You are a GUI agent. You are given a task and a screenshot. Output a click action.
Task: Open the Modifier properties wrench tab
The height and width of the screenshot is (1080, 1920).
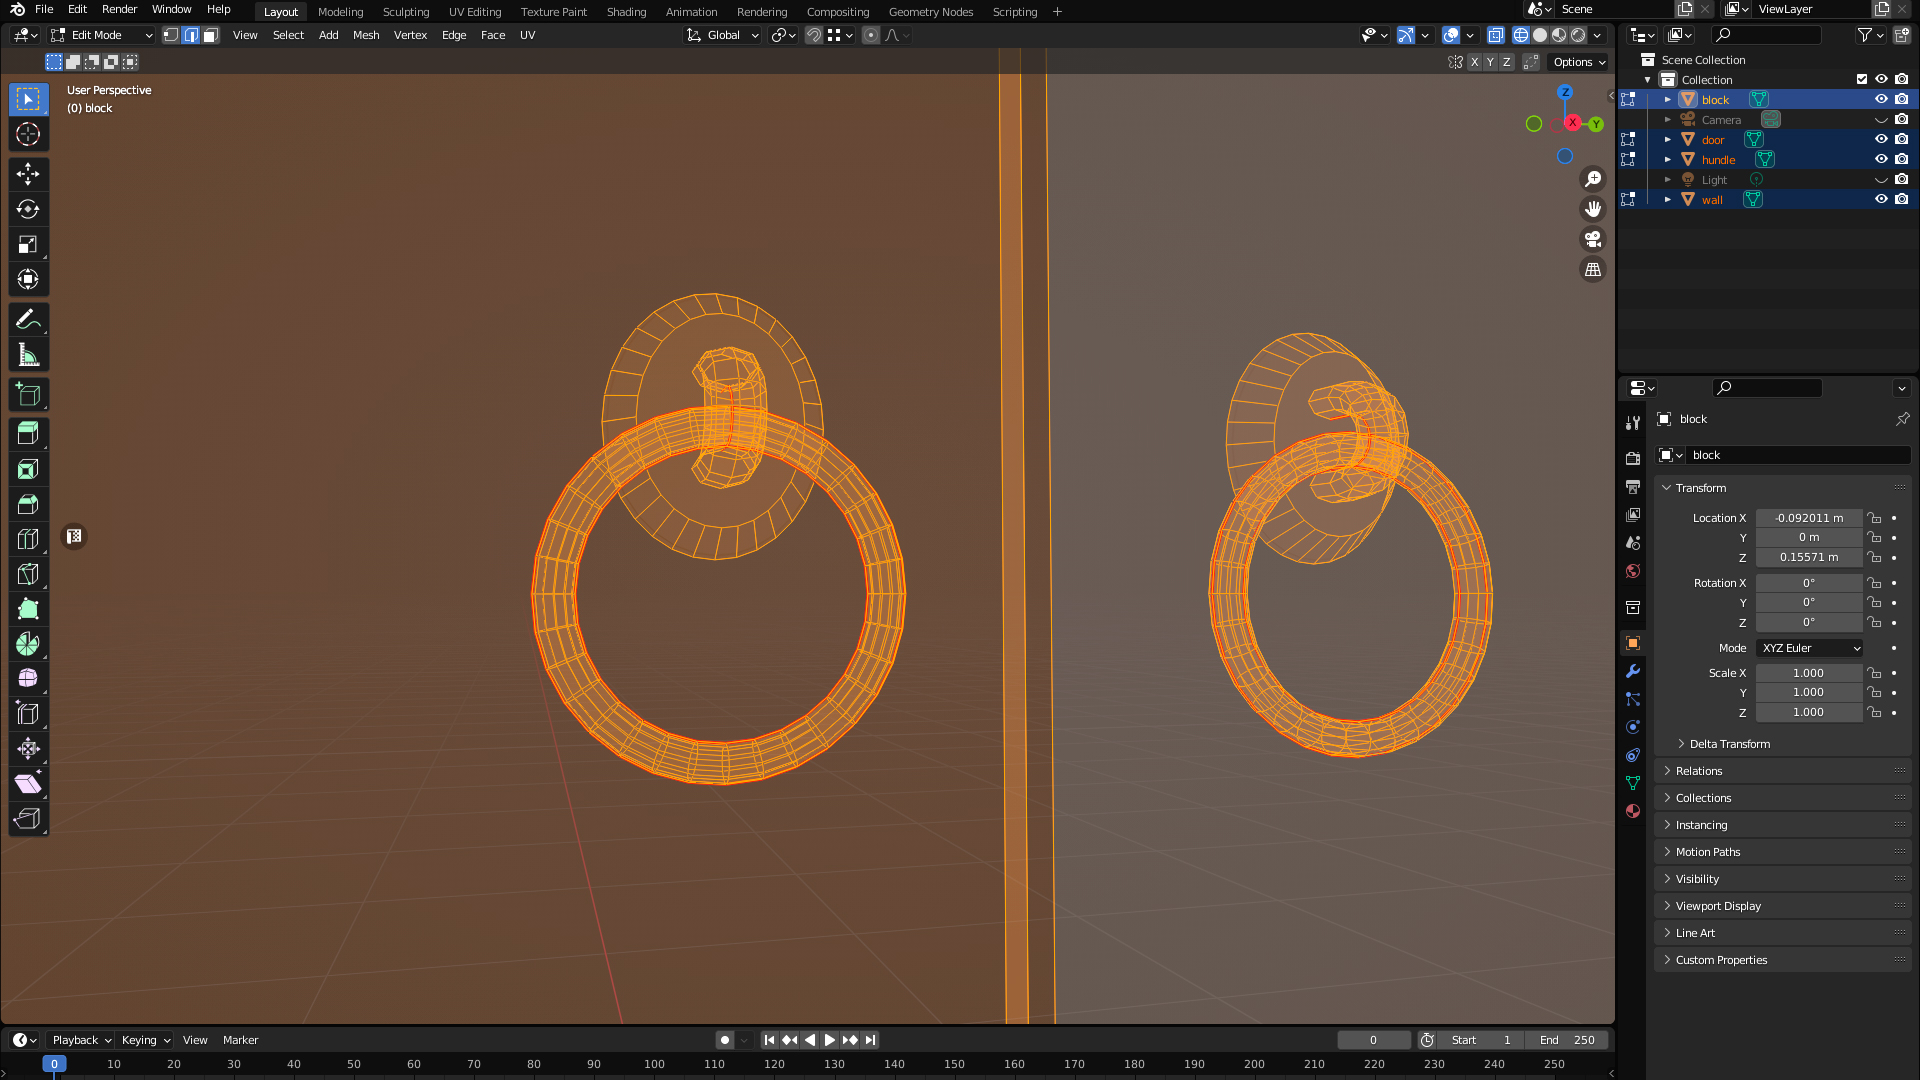click(x=1633, y=671)
